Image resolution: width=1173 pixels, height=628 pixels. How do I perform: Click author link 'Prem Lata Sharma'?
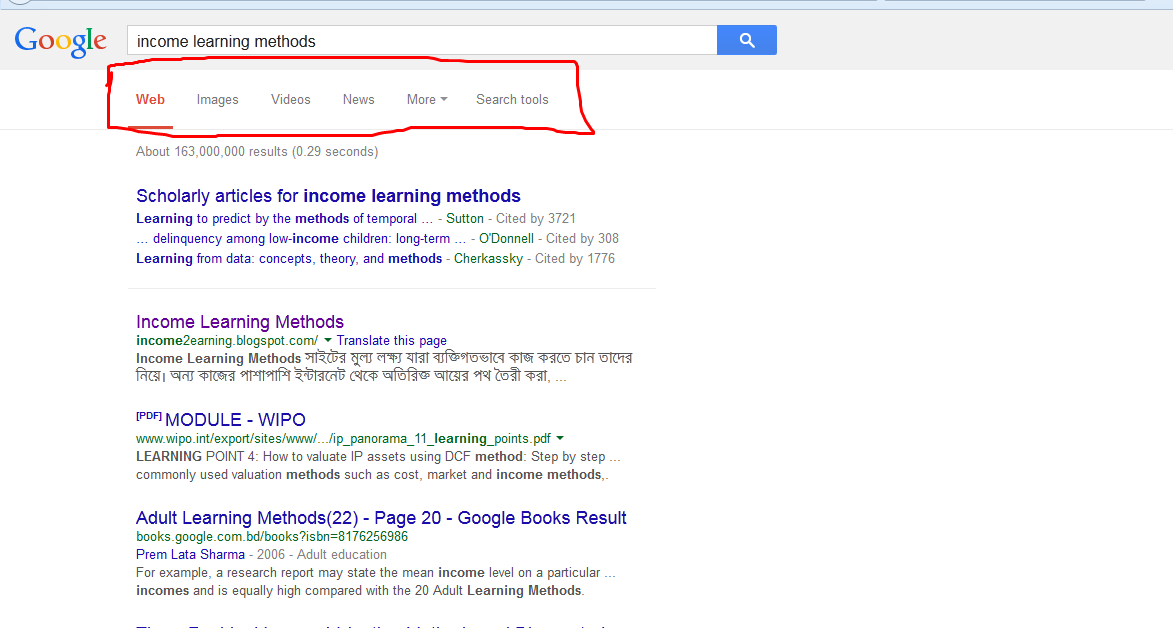click(190, 555)
